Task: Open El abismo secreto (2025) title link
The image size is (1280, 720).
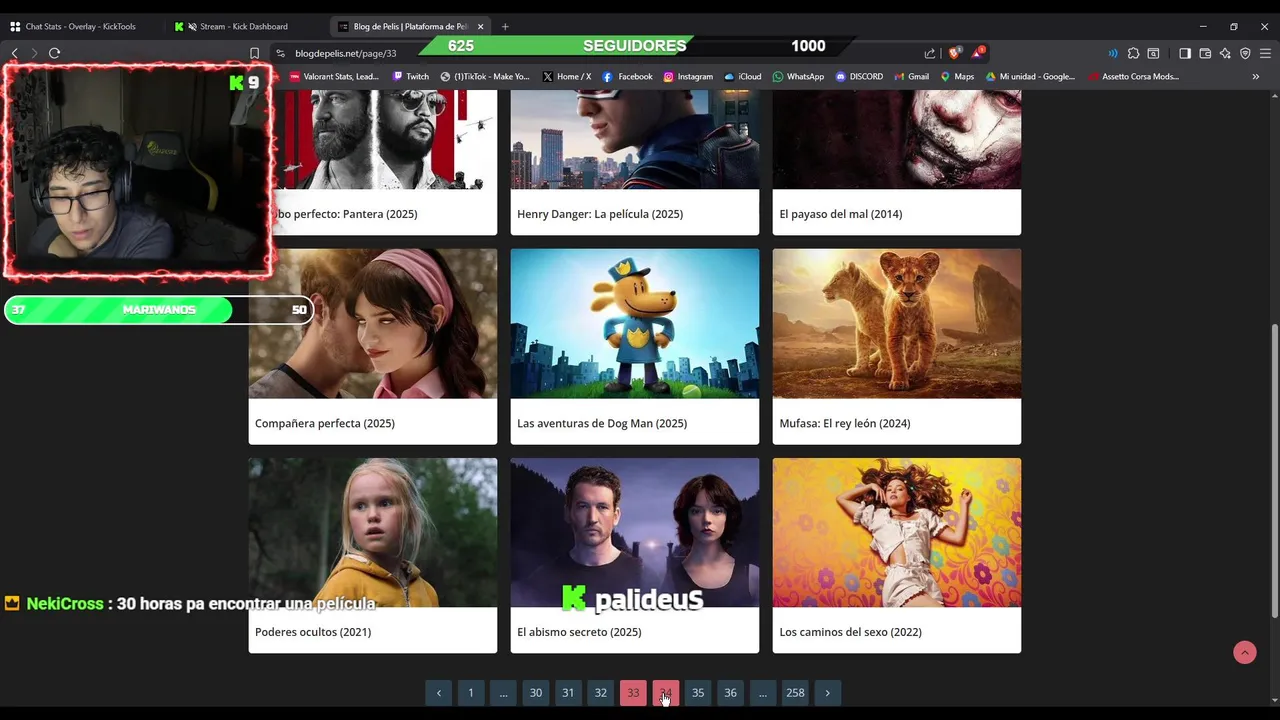Action: click(x=579, y=632)
